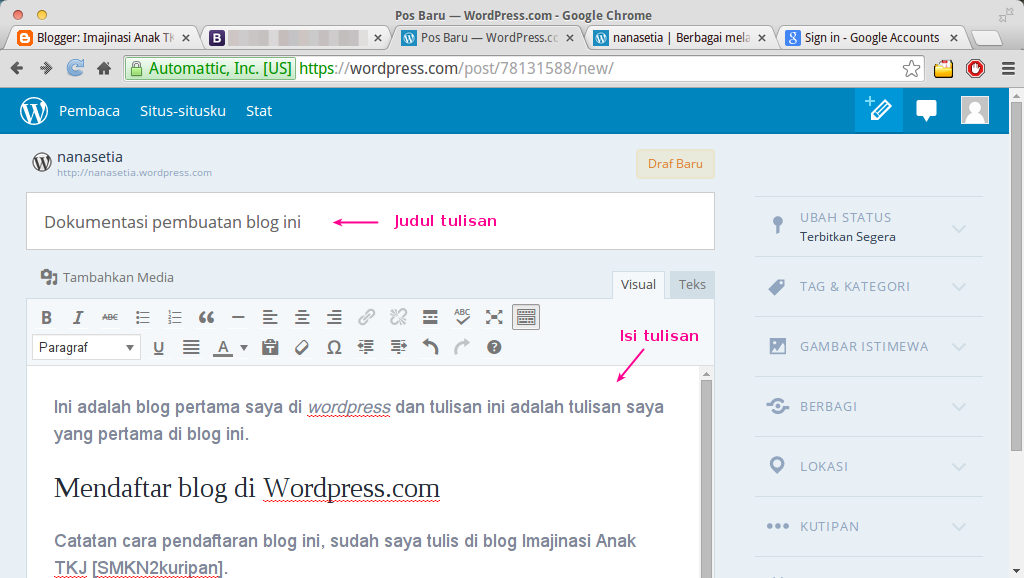This screenshot has height=578, width=1024.
Task: Insert or edit link icon
Action: 366,317
